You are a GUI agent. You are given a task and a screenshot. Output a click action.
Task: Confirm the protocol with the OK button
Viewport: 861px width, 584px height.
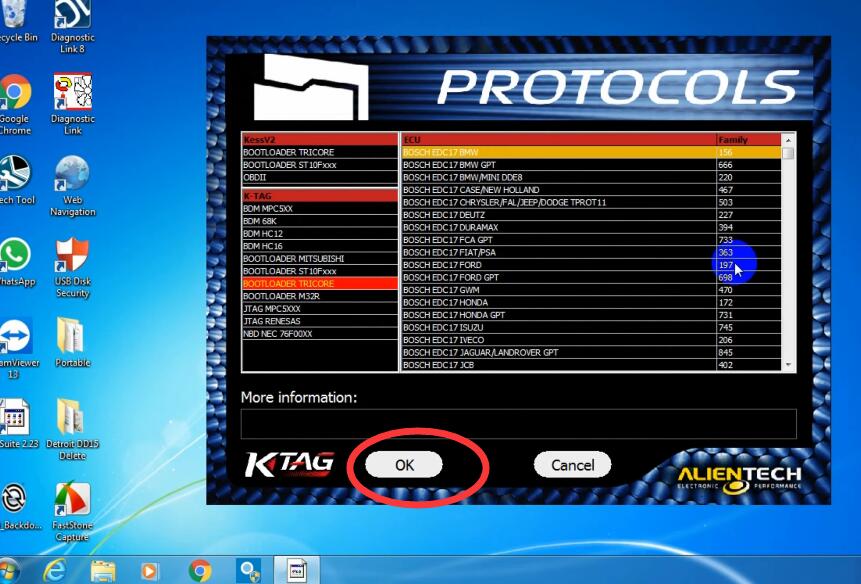point(404,465)
